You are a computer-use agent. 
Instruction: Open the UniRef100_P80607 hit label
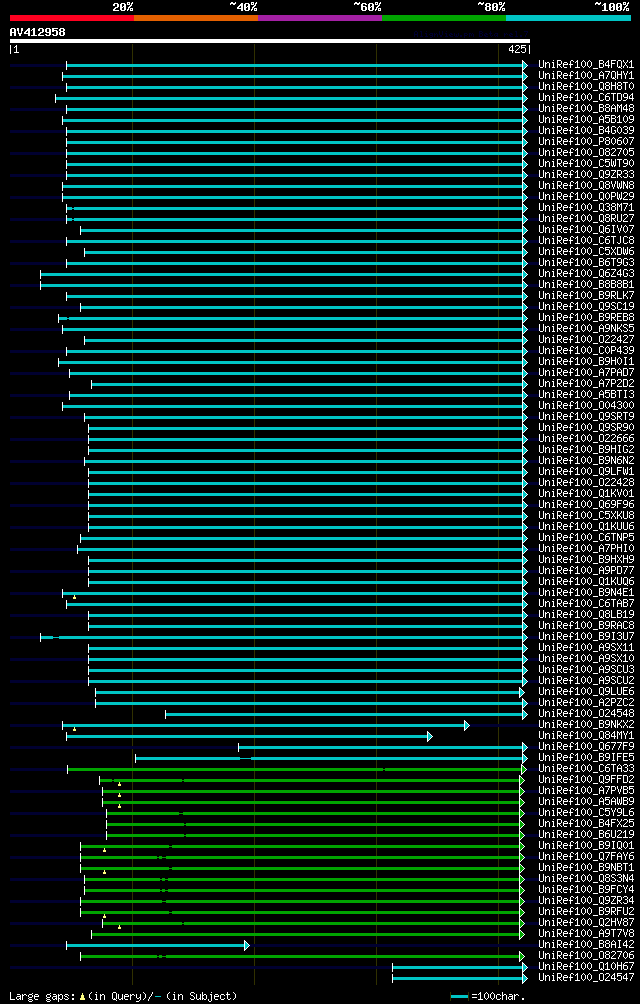(x=586, y=142)
